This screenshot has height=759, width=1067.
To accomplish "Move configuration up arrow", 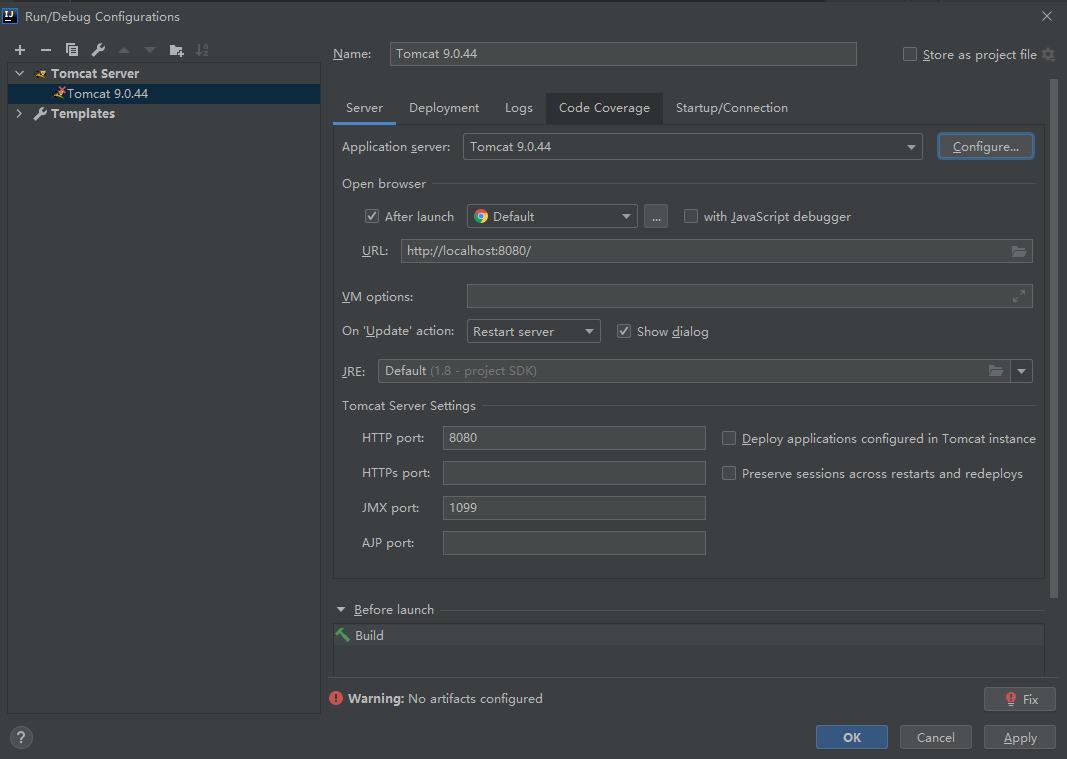I will tap(124, 50).
